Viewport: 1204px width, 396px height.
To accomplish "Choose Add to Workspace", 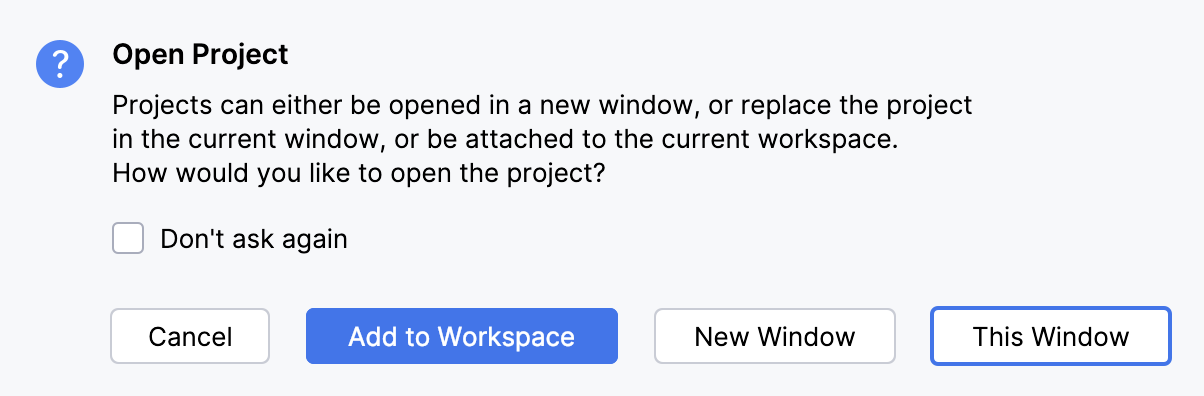I will tap(462, 336).
